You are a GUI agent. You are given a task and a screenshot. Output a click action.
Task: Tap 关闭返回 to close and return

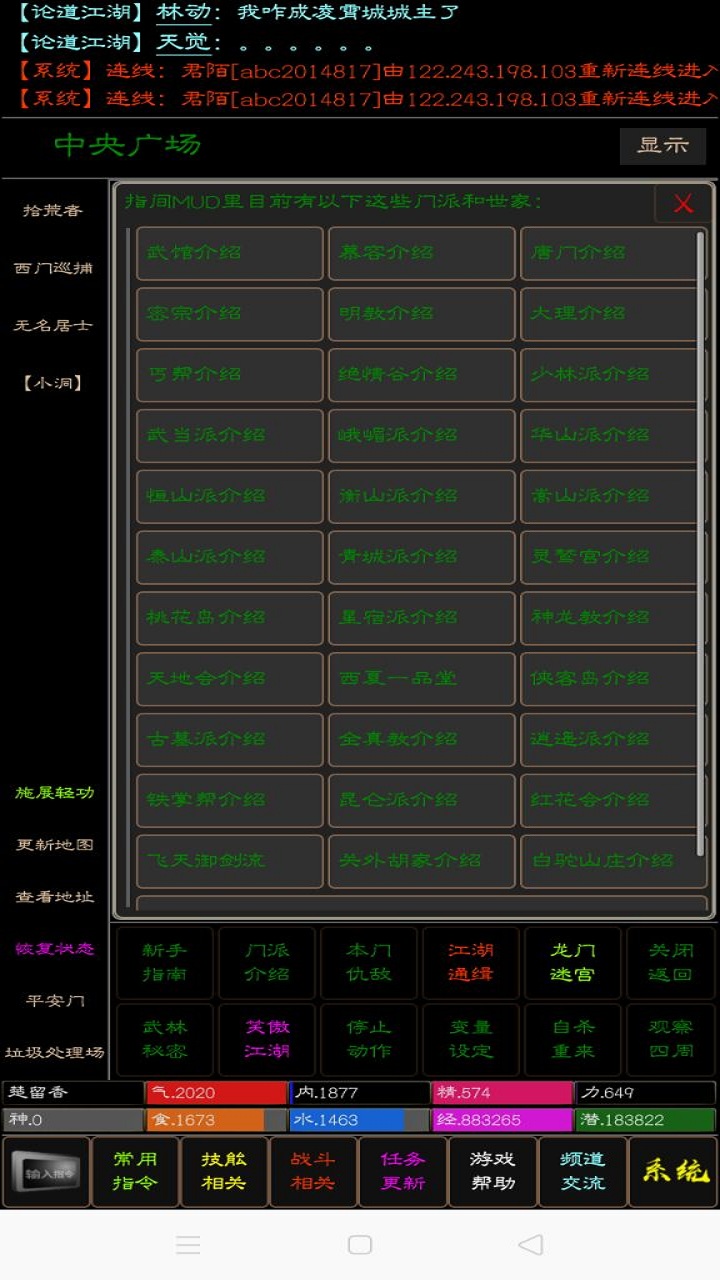coord(670,962)
